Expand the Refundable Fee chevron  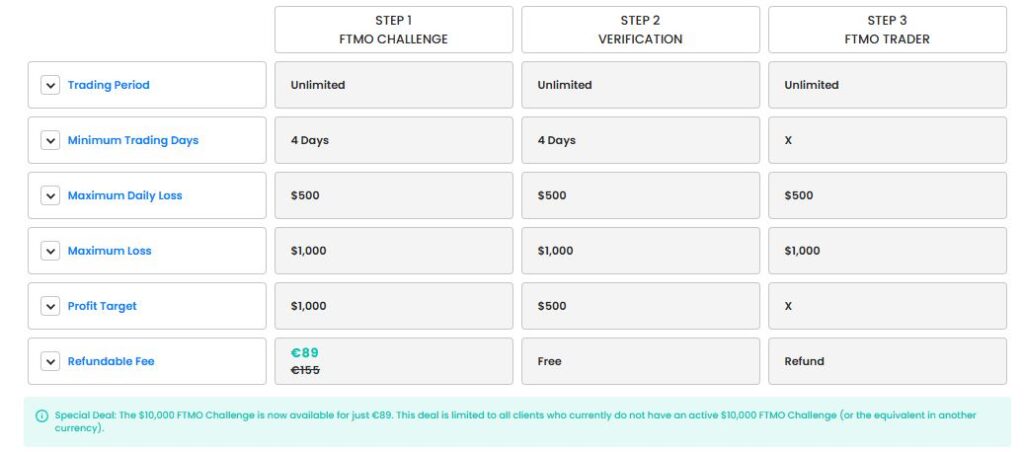tap(50, 361)
